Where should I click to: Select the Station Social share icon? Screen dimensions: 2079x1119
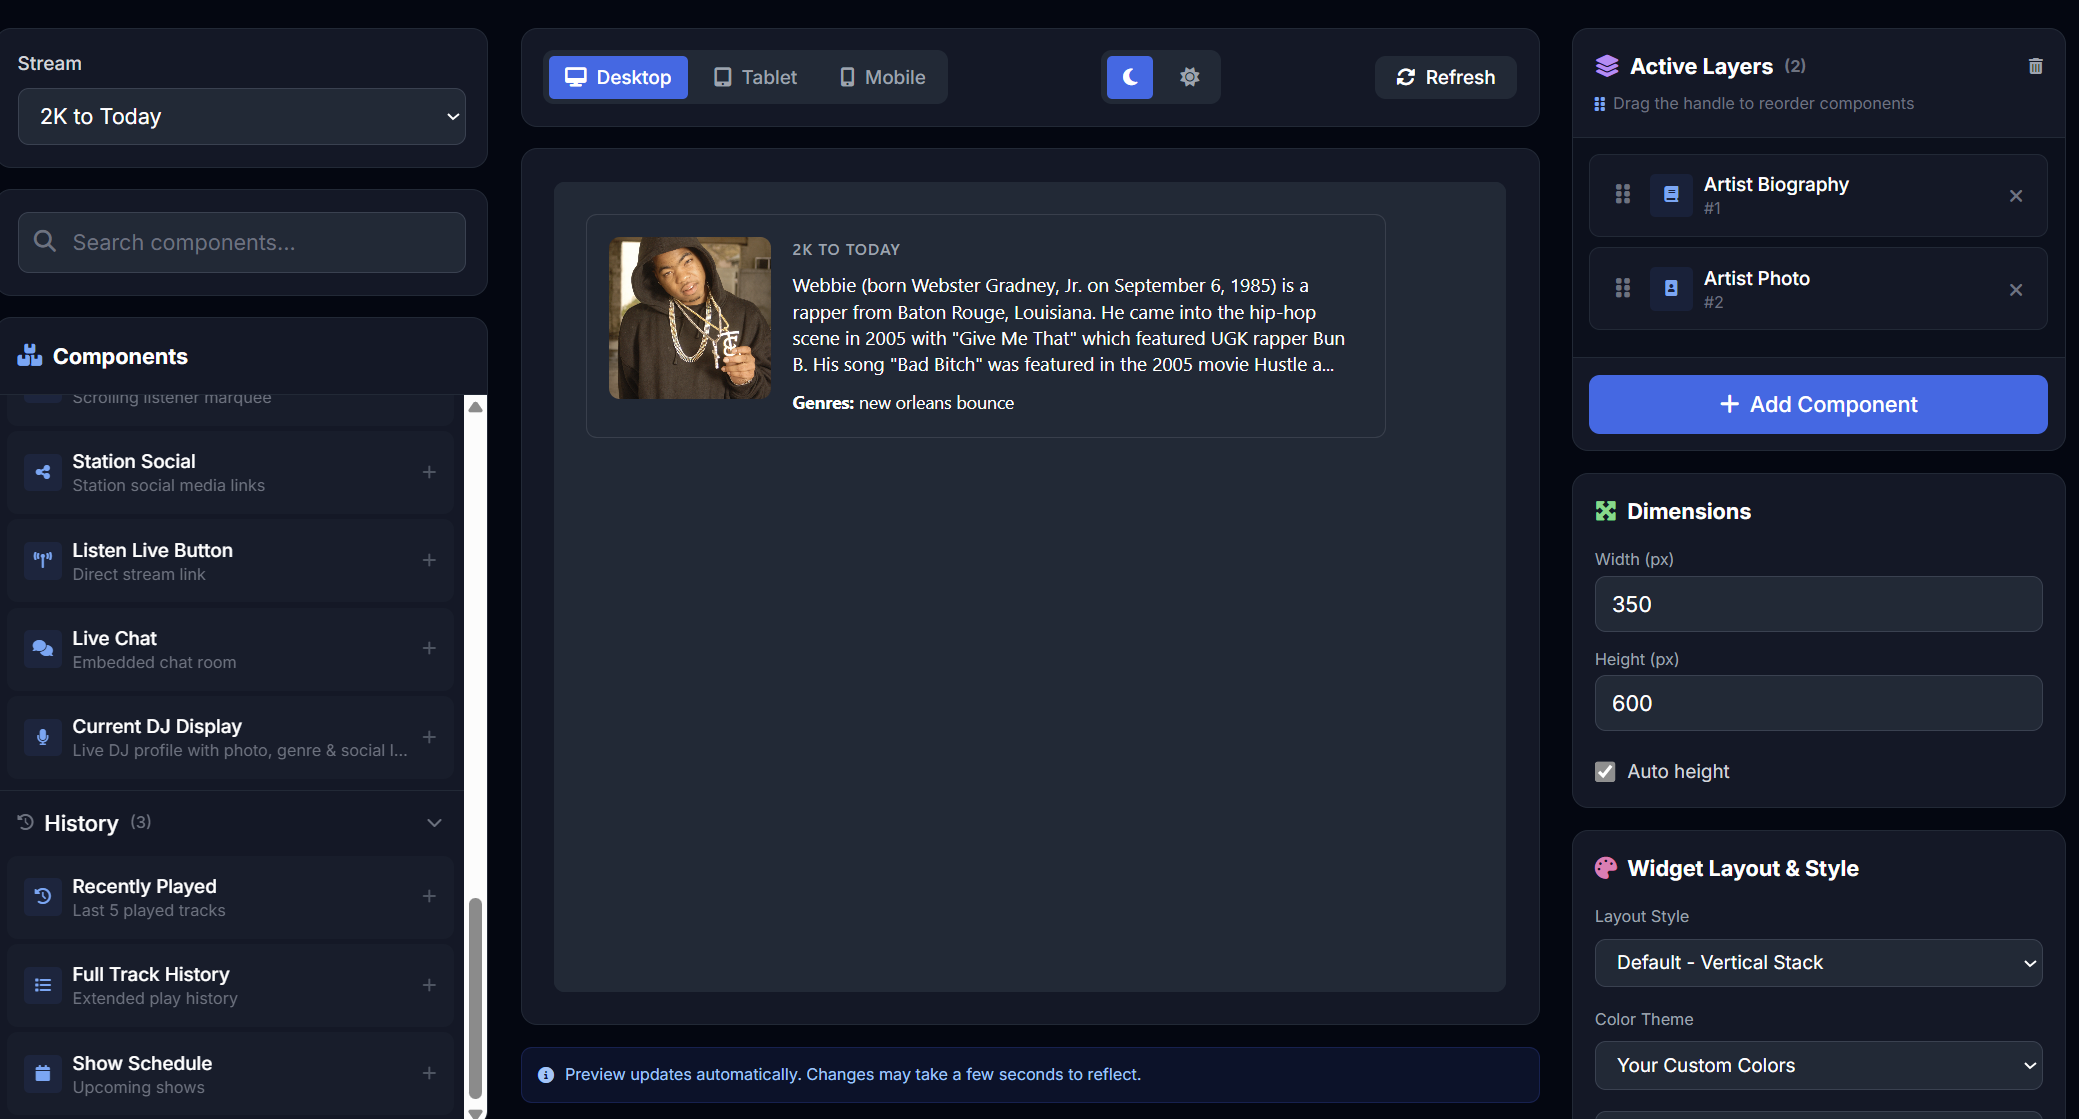tap(42, 472)
